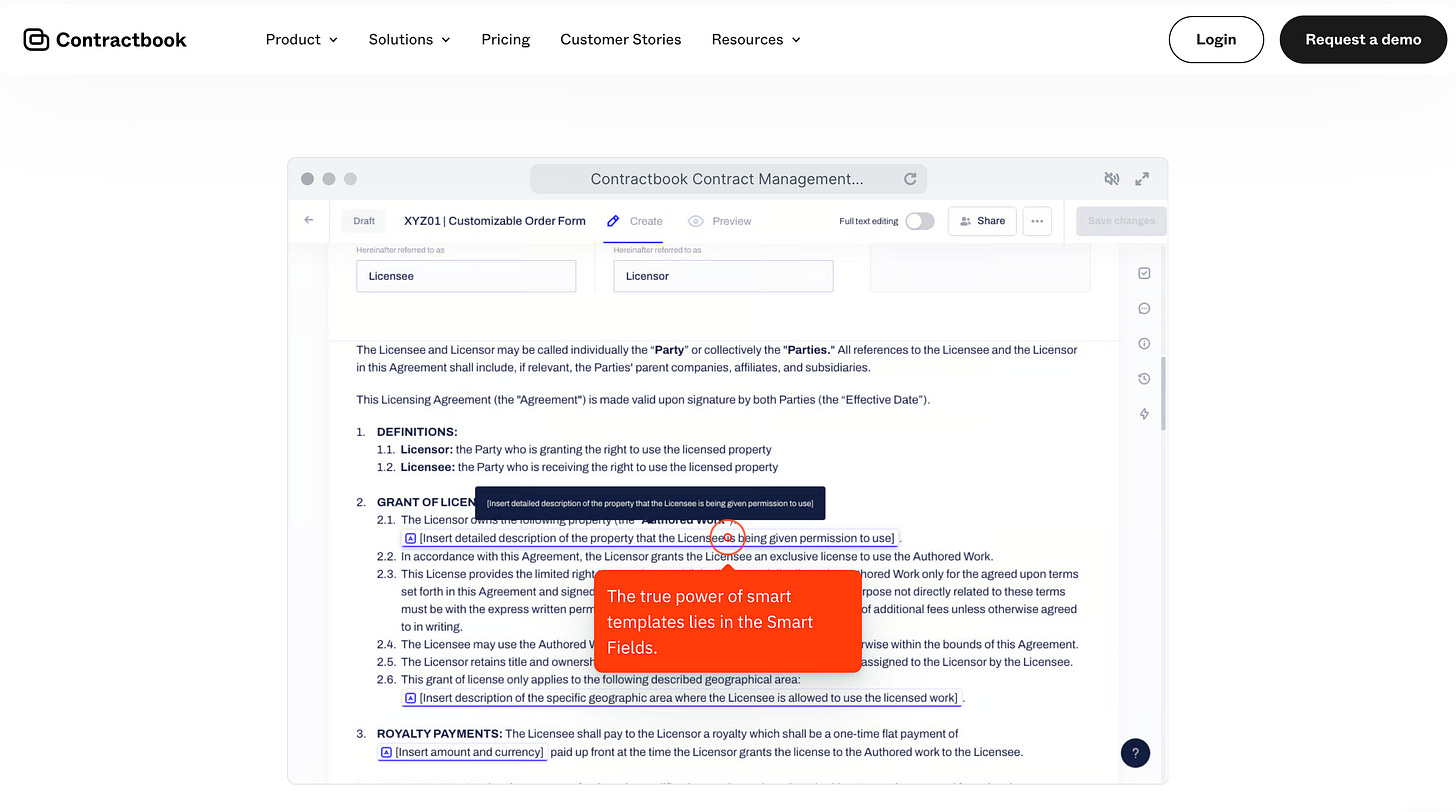Screen dimensions: 1456x812
Task: Click the smart field icon before property description
Action: (x=410, y=539)
